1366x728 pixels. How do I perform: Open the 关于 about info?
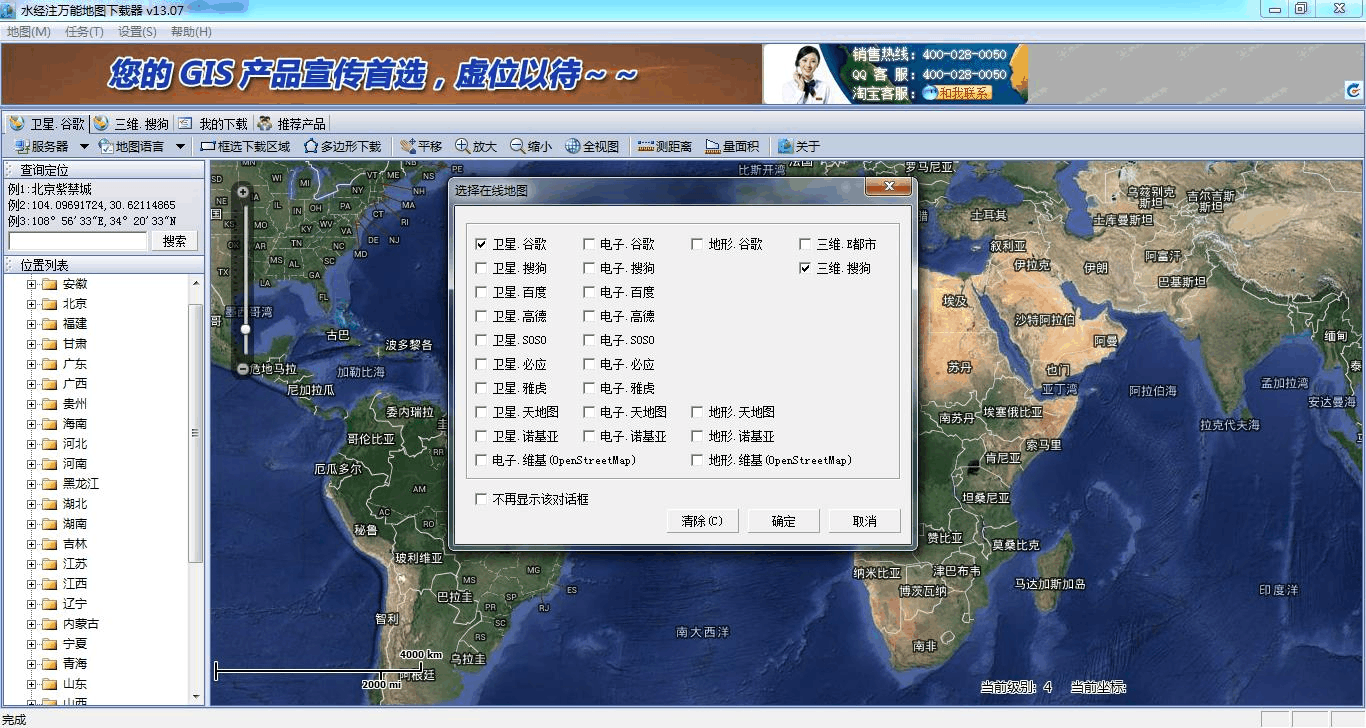[x=799, y=146]
